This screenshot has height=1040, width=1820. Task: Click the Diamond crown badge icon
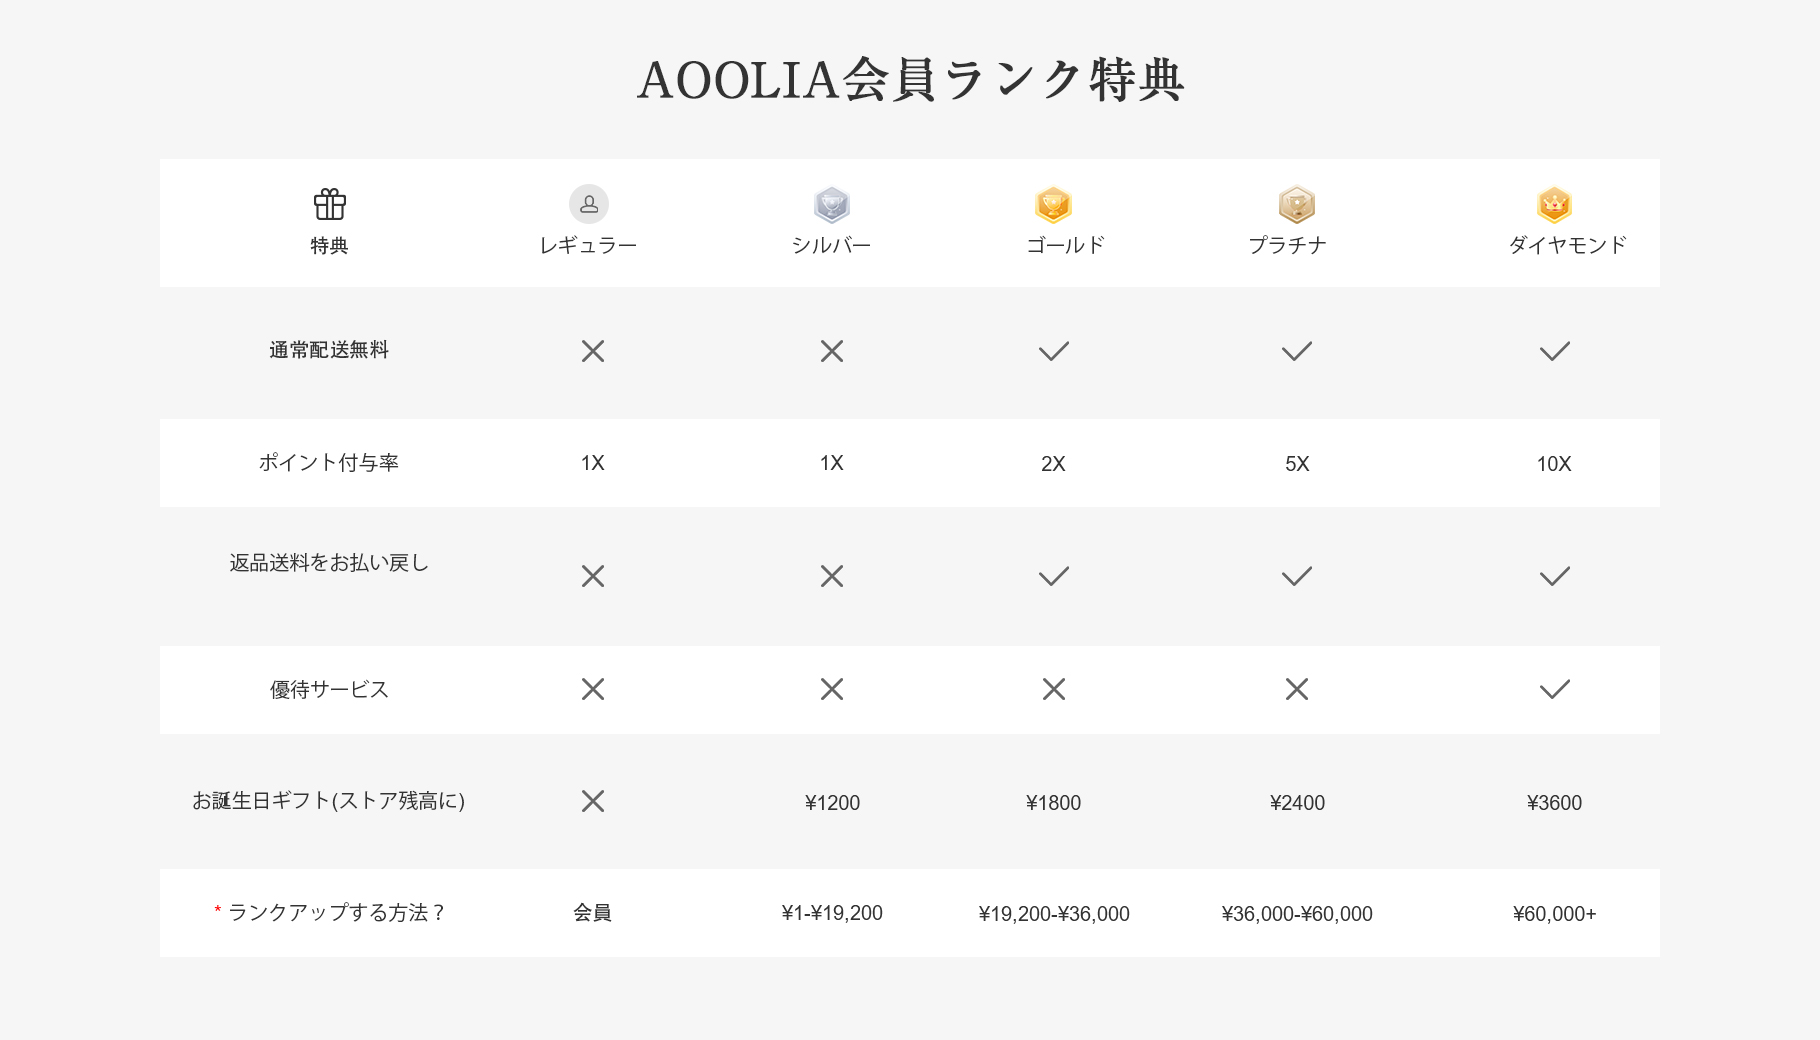click(1554, 205)
